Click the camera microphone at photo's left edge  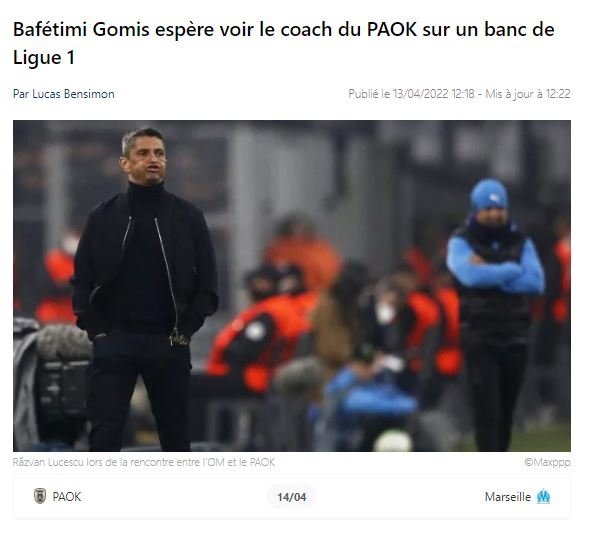[x=63, y=342]
